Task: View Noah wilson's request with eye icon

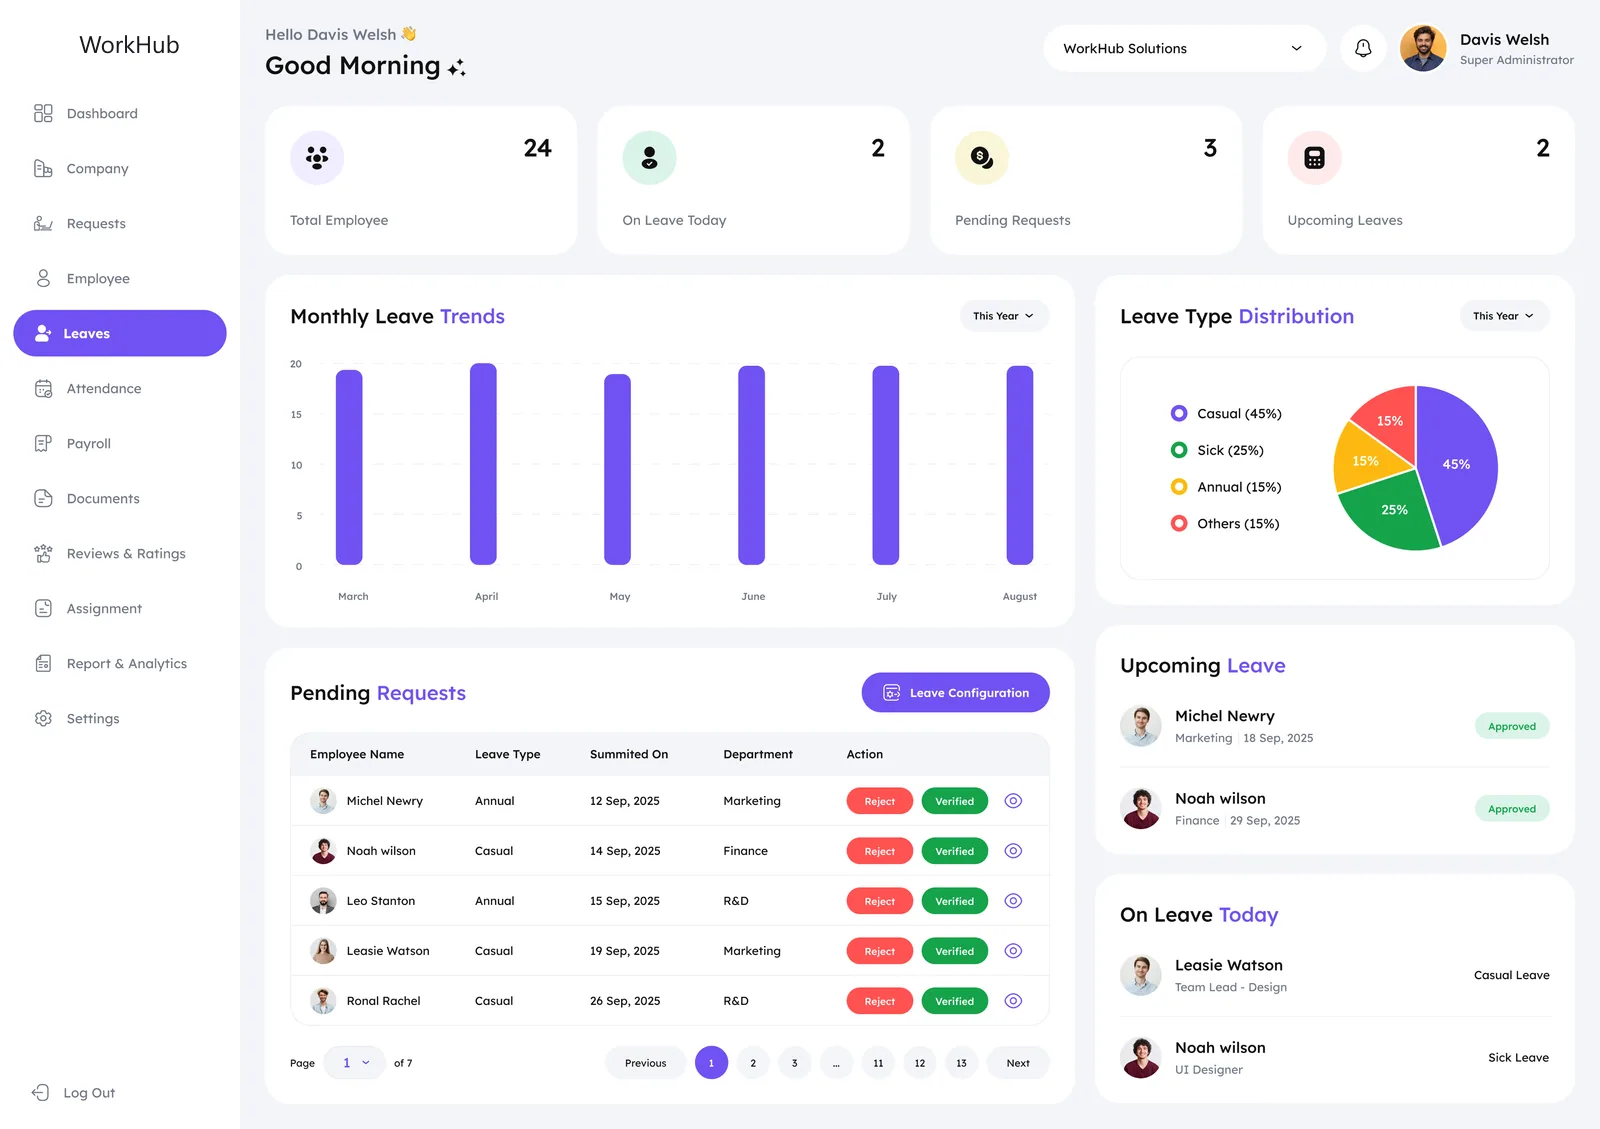Action: pyautogui.click(x=1013, y=851)
